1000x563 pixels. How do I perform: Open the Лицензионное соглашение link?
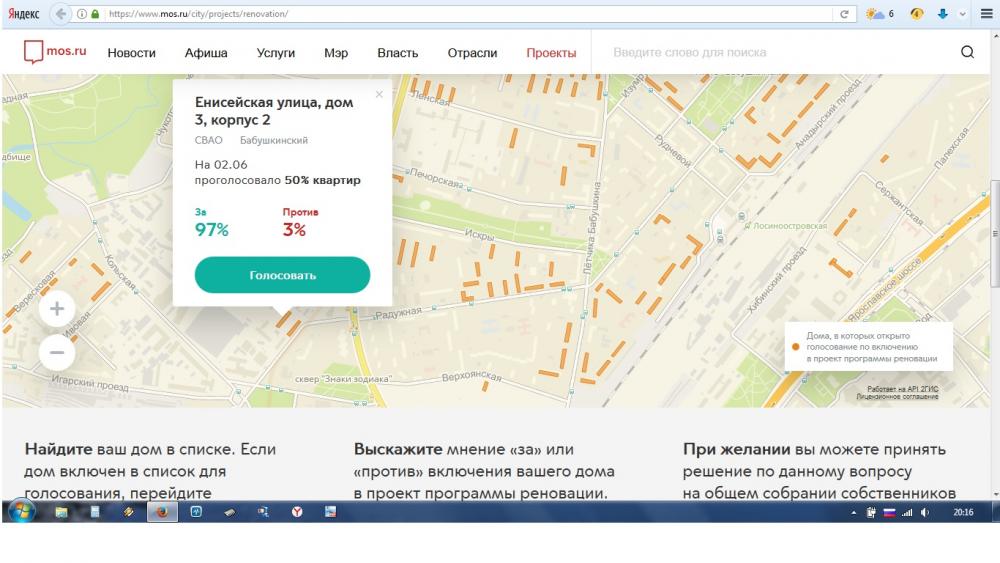pos(897,397)
